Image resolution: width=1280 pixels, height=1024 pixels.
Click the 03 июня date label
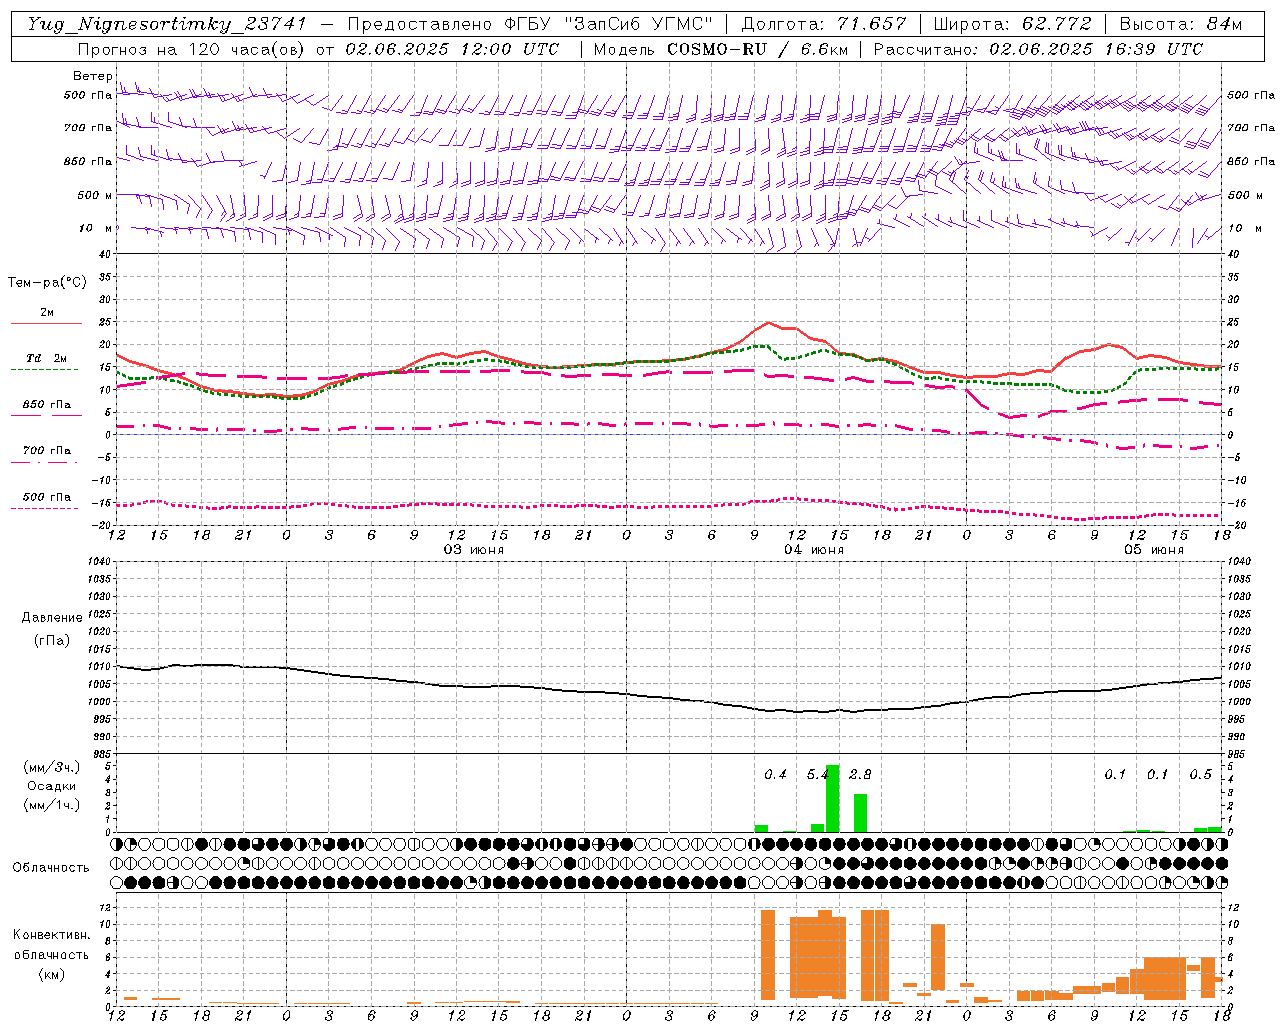[474, 550]
